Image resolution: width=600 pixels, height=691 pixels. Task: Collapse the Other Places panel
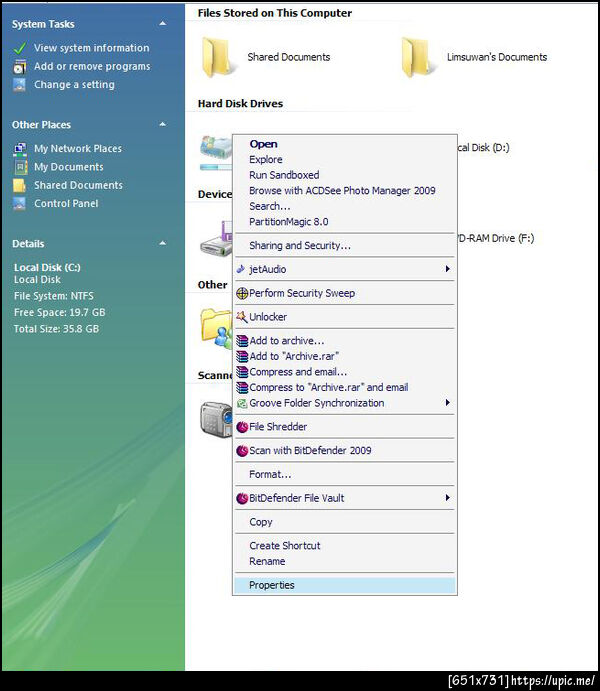[x=163, y=124]
